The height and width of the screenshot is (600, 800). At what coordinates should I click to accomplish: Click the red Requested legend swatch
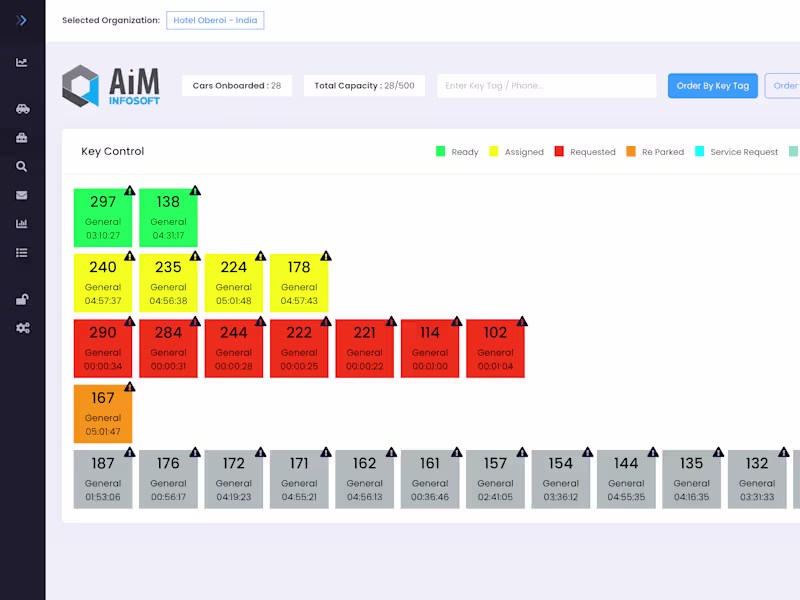pos(559,151)
